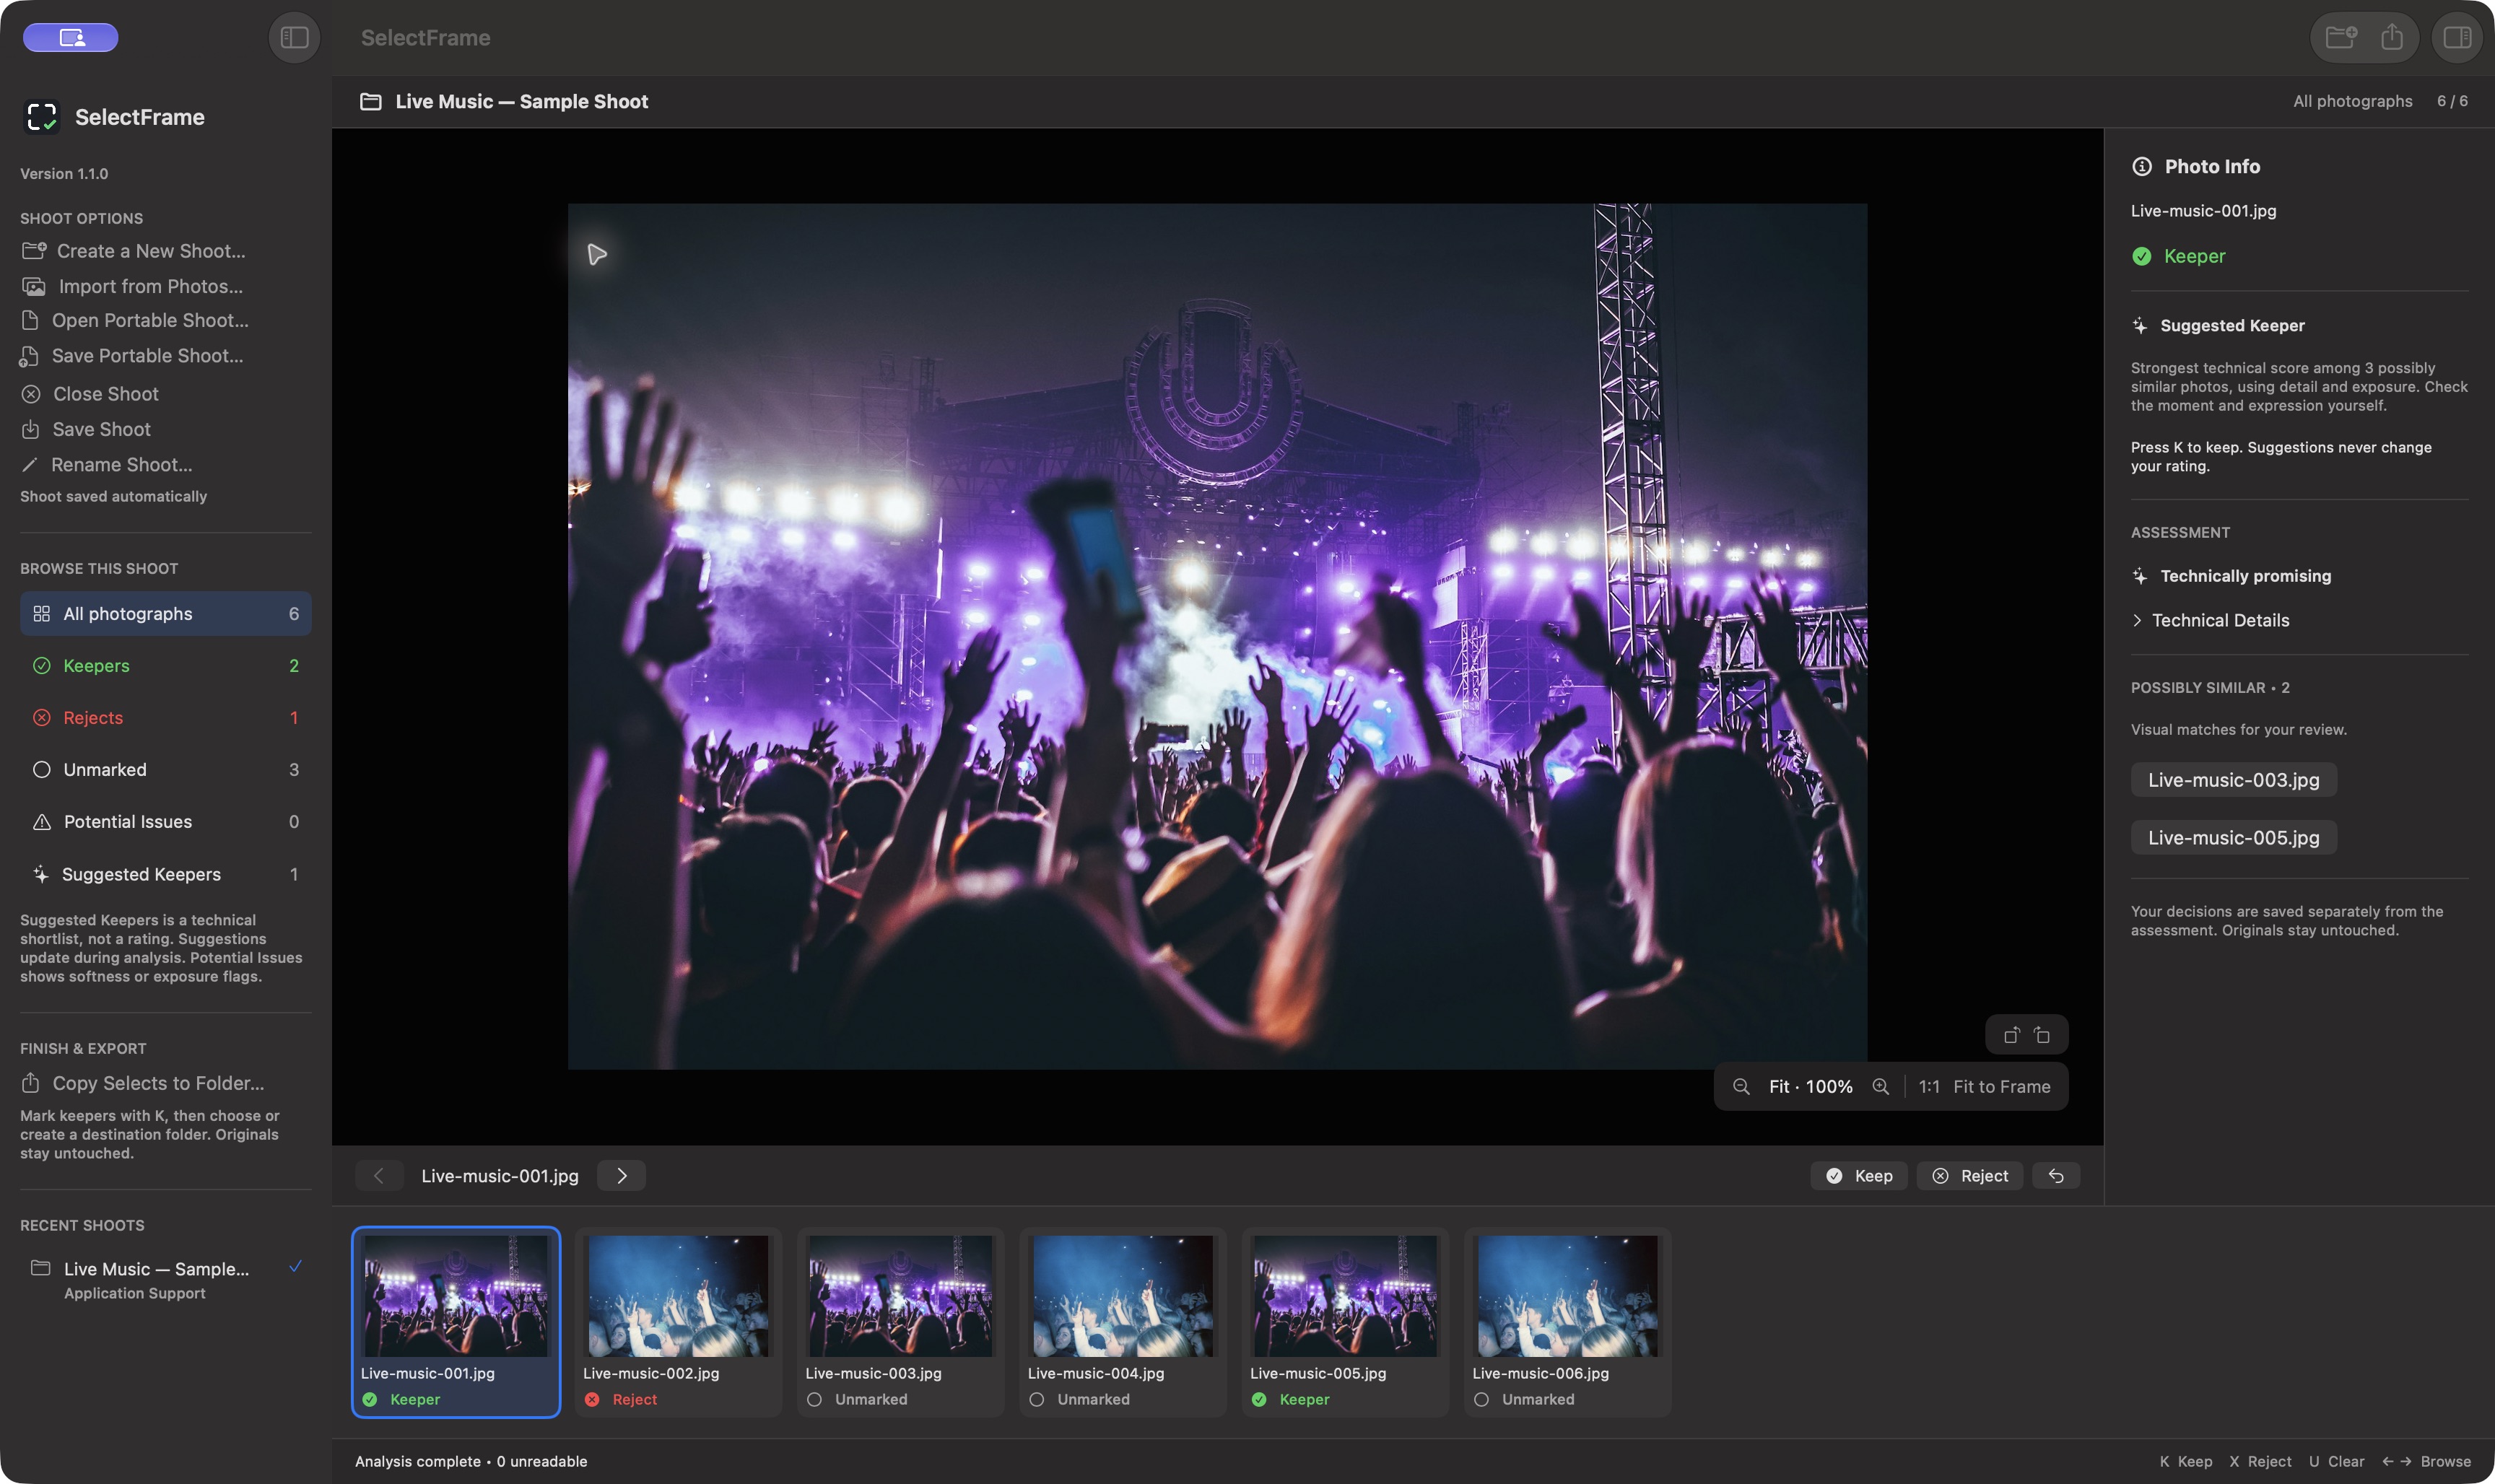The width and height of the screenshot is (2495, 1484).
Task: Click the Reject status icon under Live-music-002.jpg
Action: (x=592, y=1400)
